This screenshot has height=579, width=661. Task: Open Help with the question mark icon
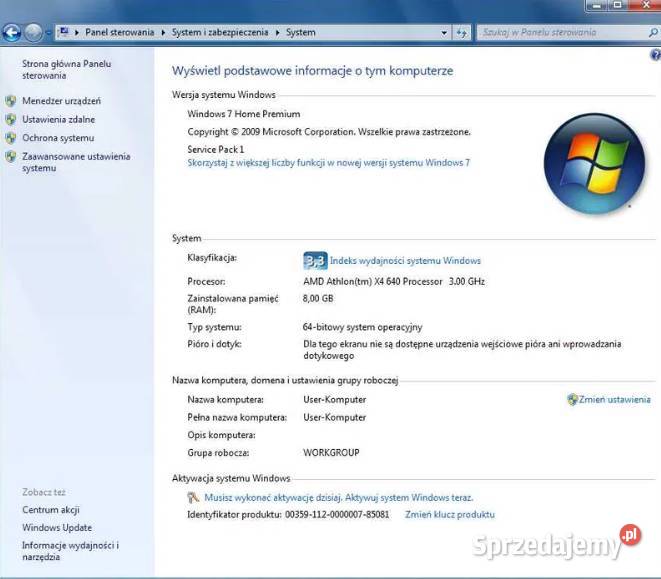[656, 55]
